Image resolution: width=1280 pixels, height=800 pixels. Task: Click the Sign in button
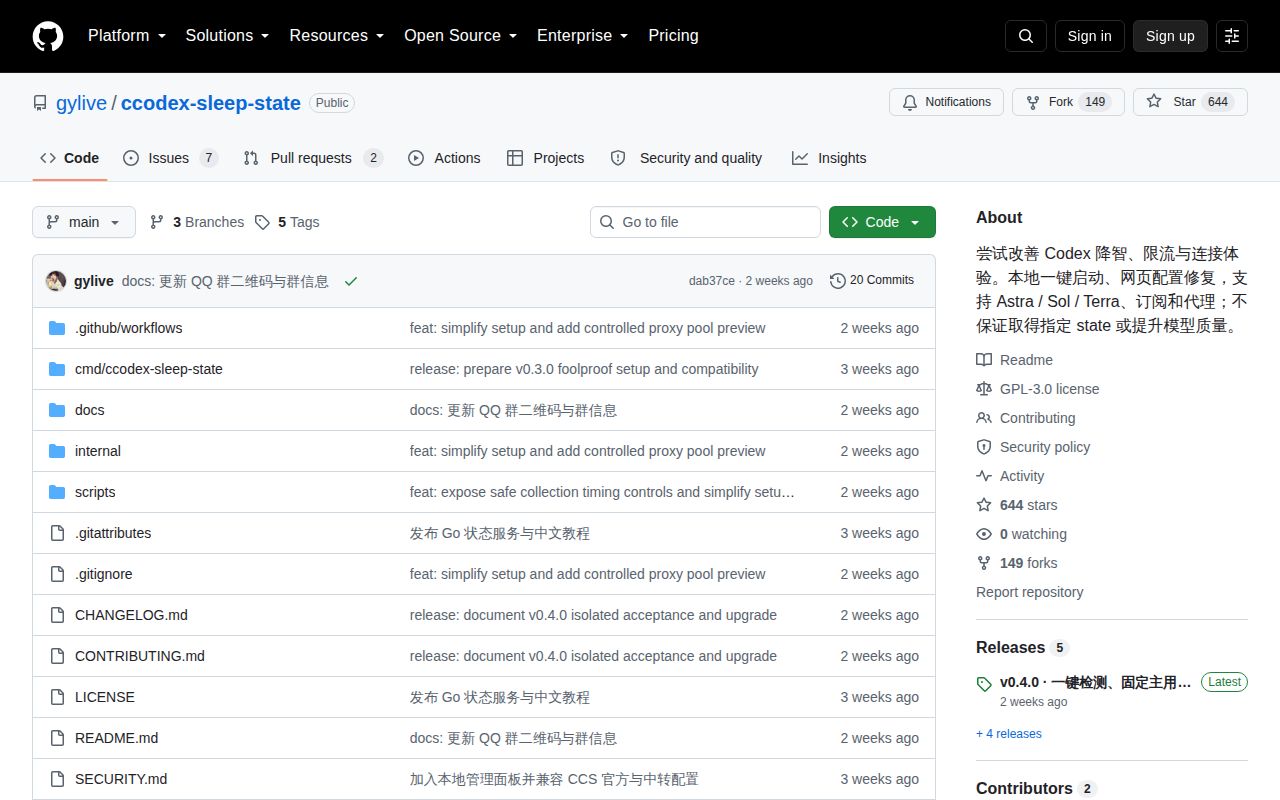coord(1089,36)
